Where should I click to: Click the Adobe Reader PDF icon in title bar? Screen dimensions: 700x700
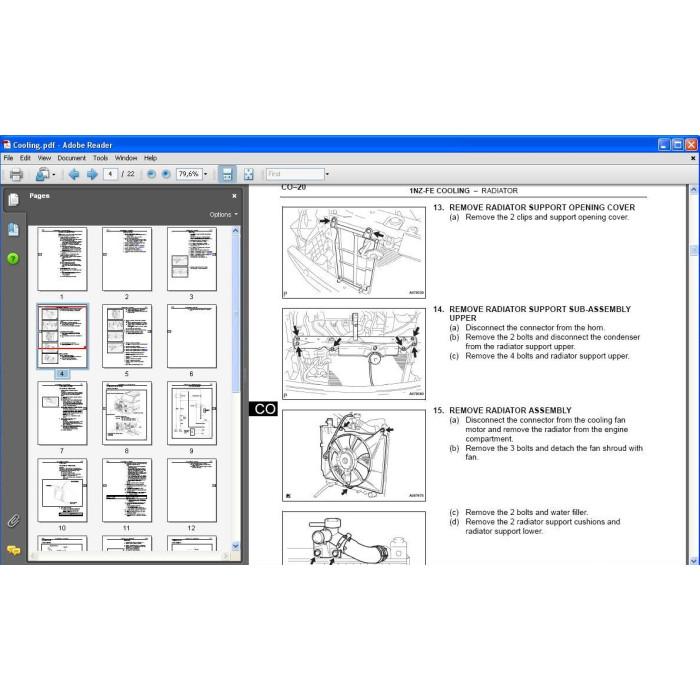click(x=7, y=145)
